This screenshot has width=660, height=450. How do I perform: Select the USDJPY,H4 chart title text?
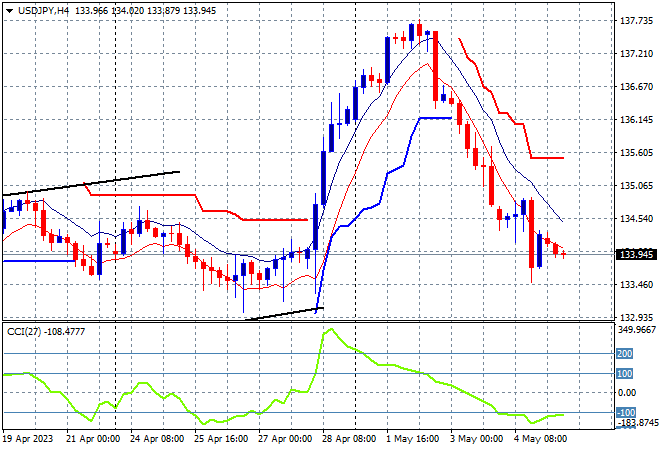pos(43,11)
